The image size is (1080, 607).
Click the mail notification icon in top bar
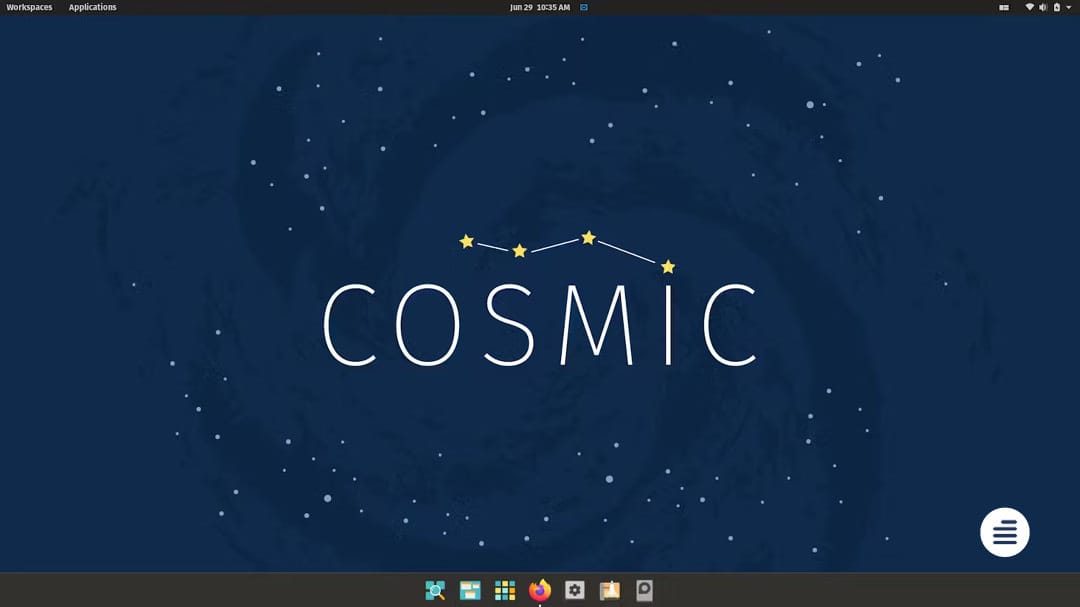pos(583,7)
